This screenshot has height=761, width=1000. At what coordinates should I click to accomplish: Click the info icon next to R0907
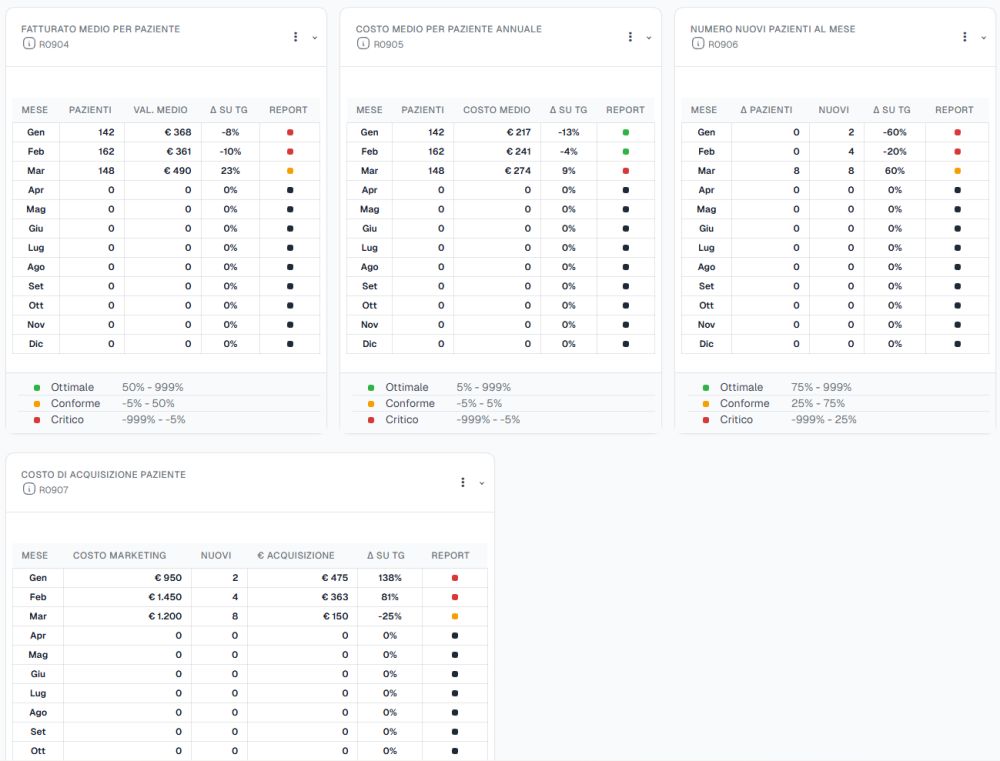click(x=29, y=489)
